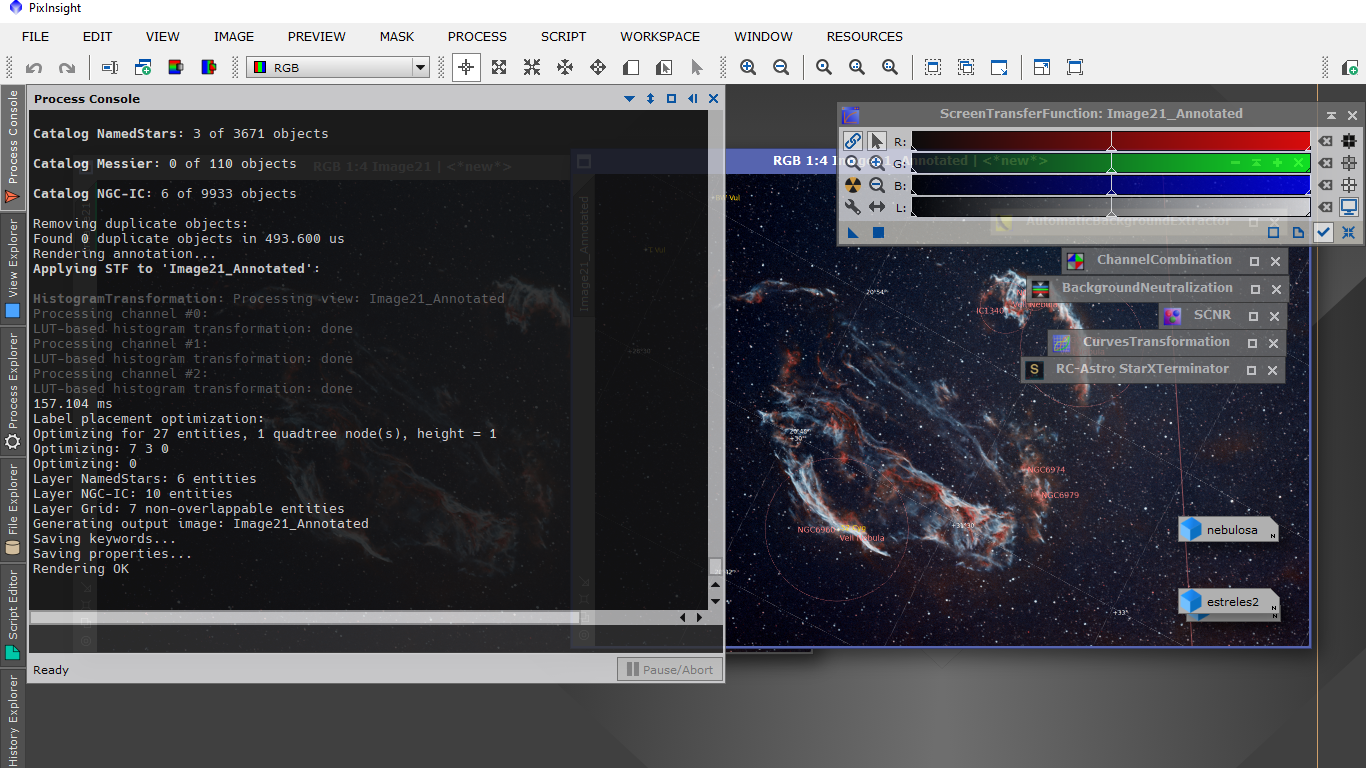Click the edit preview page-with-cursor icon
Screen dimensions: 1366x768
tap(664, 68)
